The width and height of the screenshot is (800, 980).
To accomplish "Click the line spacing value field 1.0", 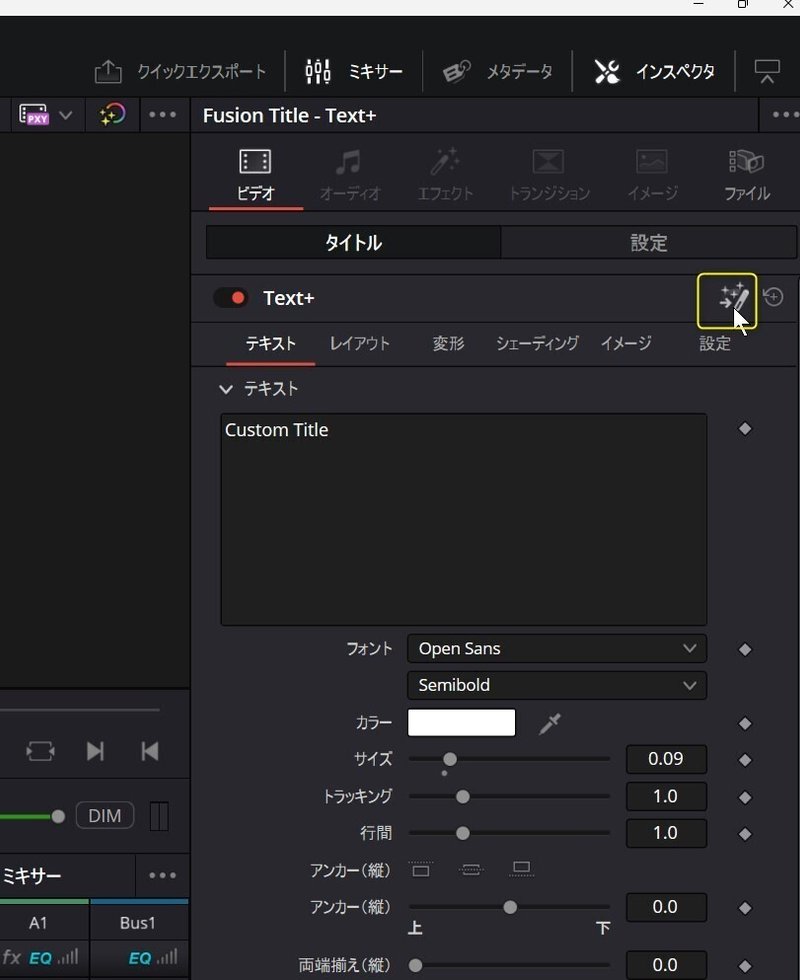I will click(x=666, y=833).
